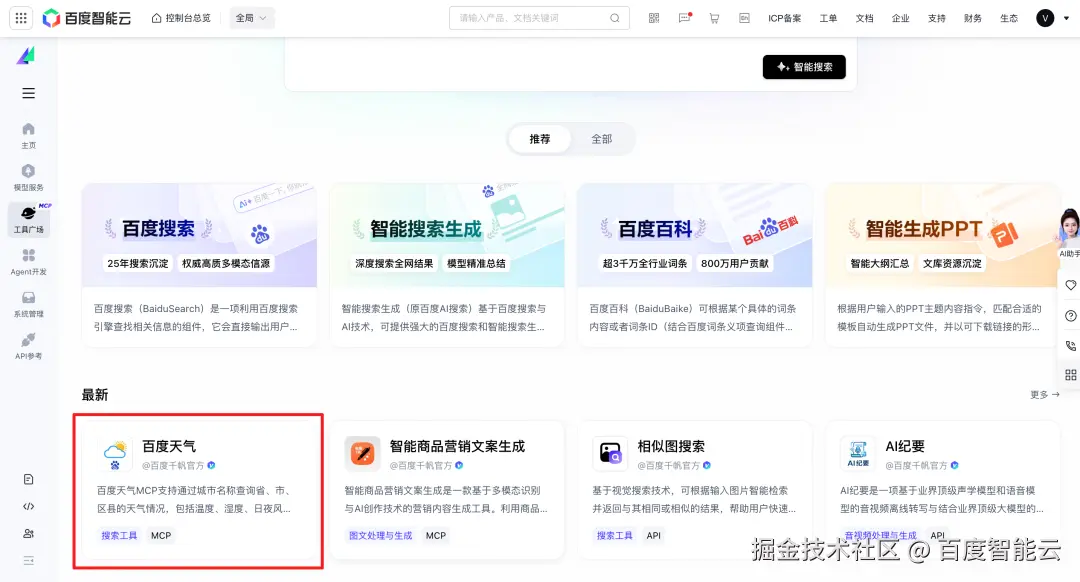Expand the account dropdown arrow
Viewport: 1080px width, 582px height.
[1066, 19]
